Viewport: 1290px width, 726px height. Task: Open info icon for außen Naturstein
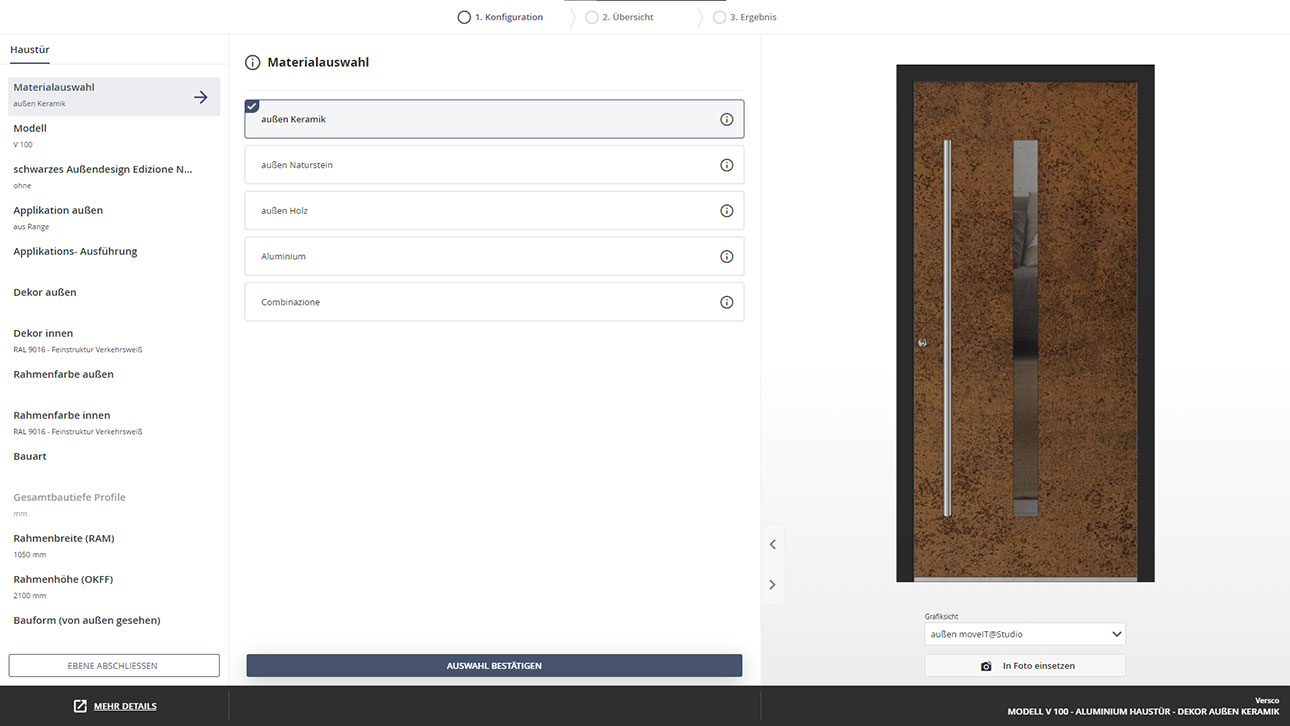[x=727, y=165]
